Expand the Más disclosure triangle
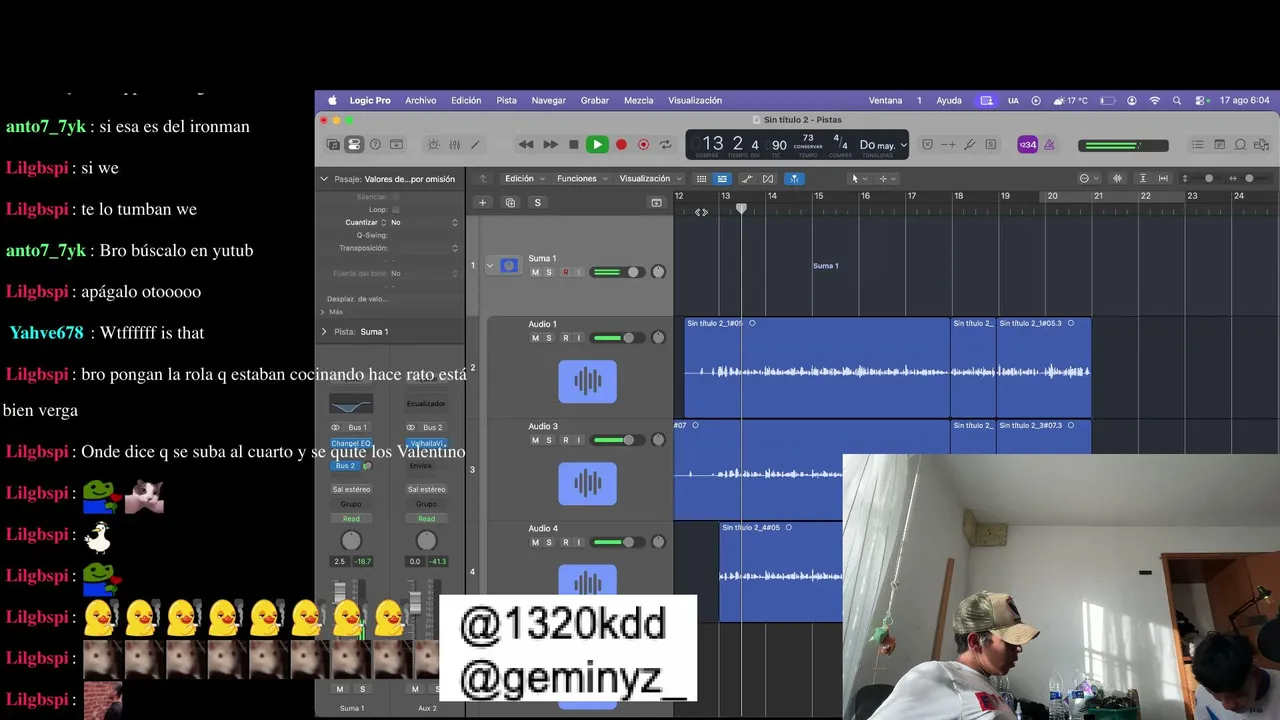This screenshot has height=720, width=1280. tap(322, 312)
